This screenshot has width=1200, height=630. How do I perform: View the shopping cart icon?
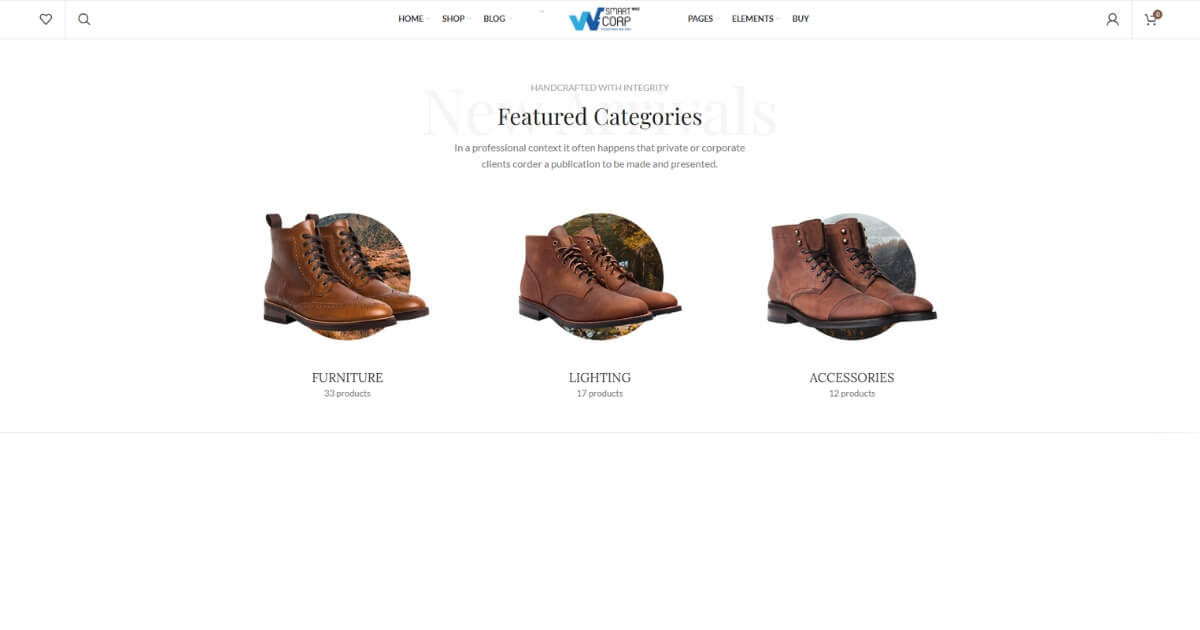[1152, 18]
